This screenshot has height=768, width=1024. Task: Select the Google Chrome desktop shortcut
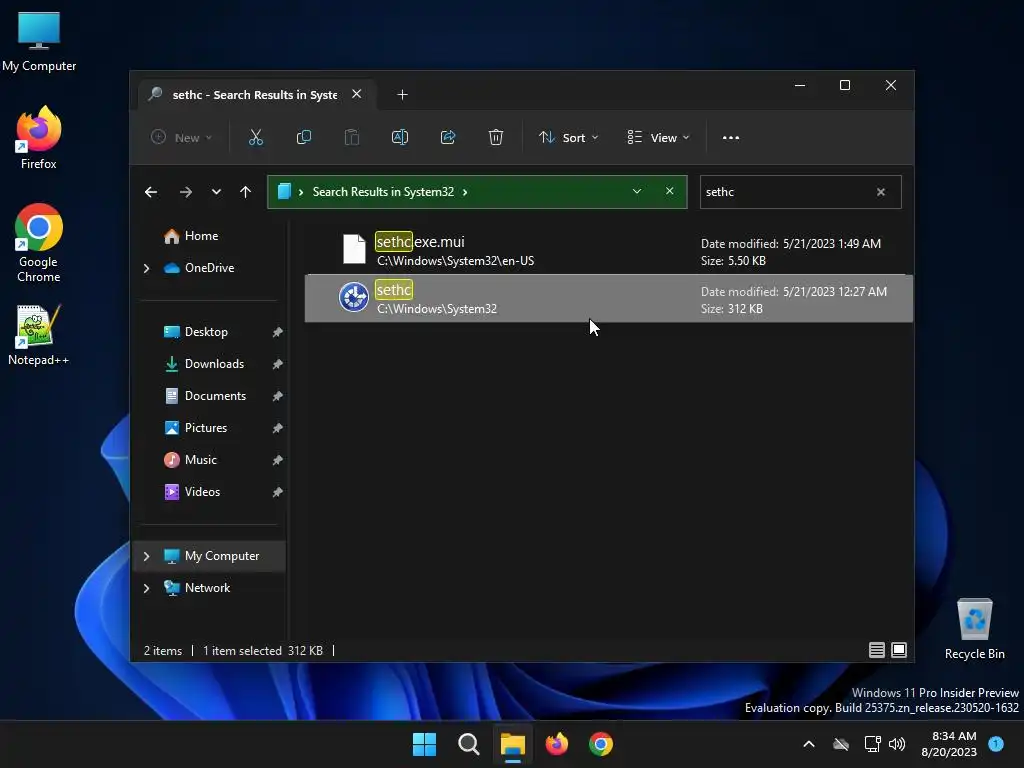click(x=39, y=243)
